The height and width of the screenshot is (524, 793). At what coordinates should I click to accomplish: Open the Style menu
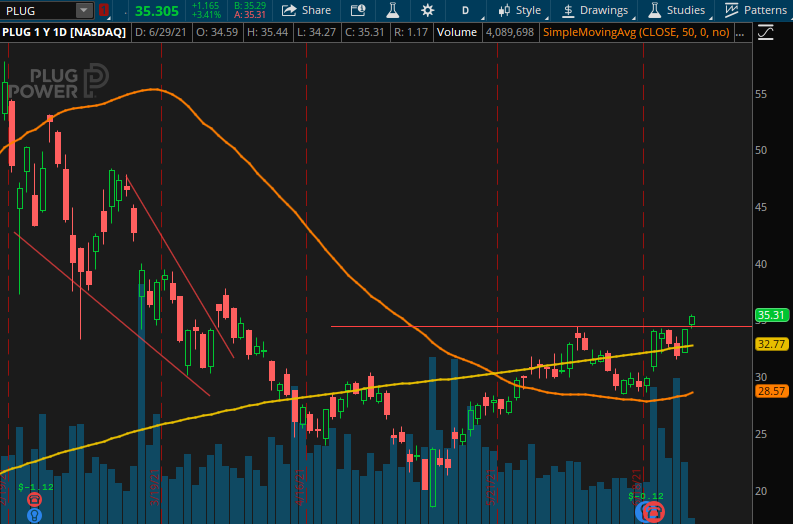point(519,10)
